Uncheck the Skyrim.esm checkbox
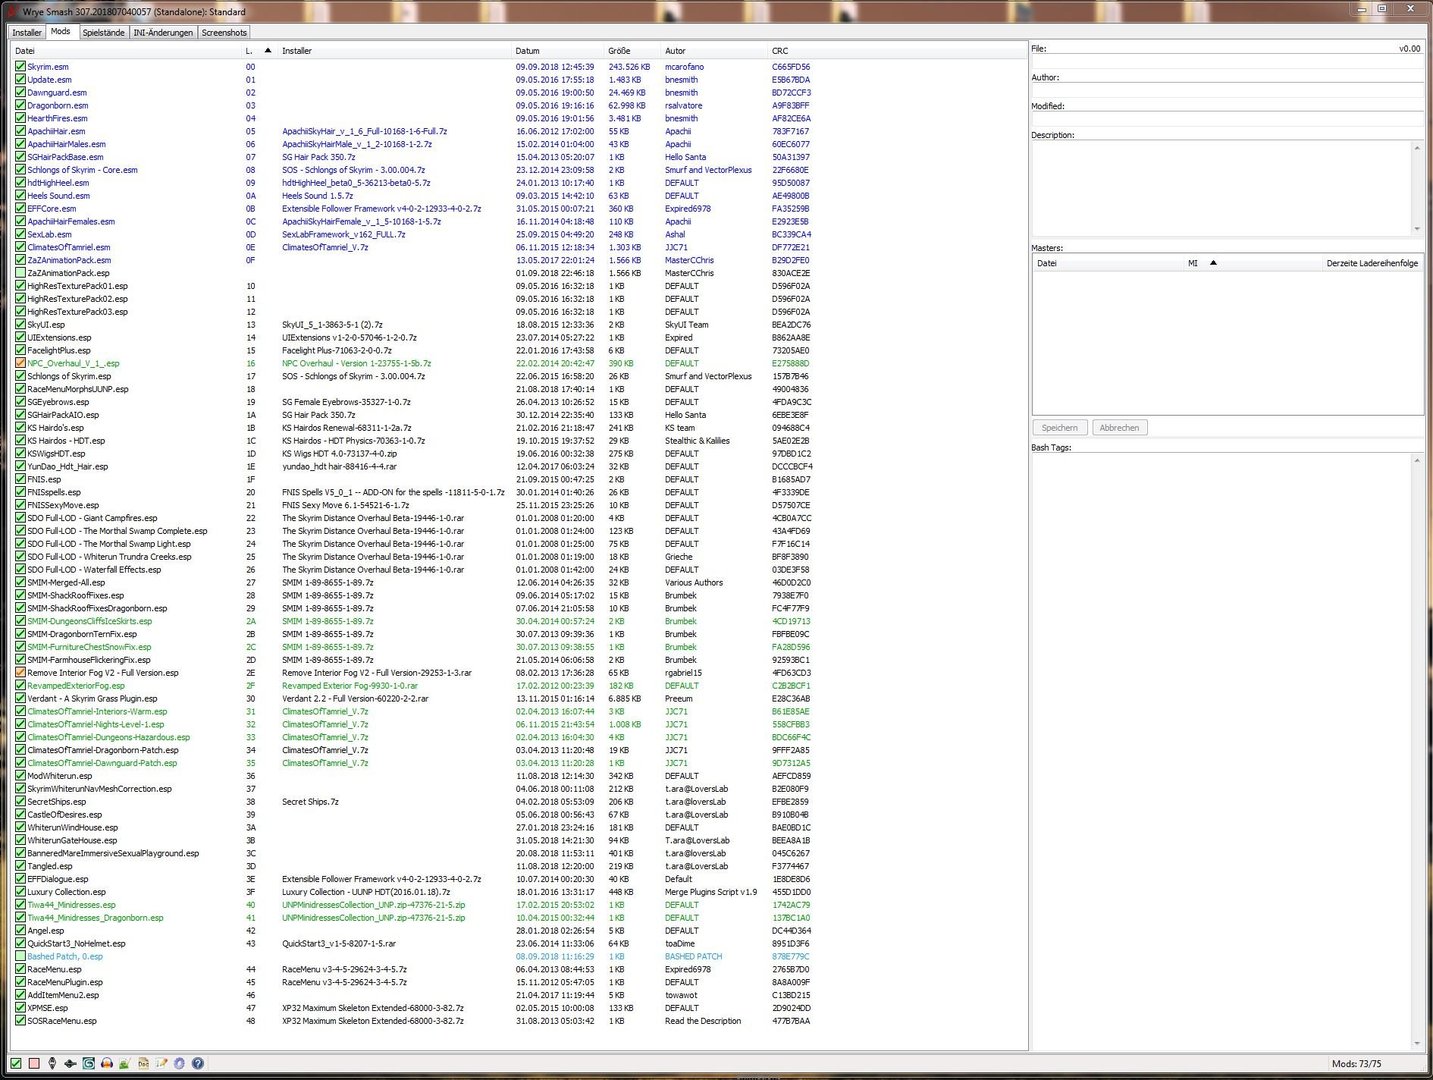The image size is (1433, 1080). tap(20, 67)
